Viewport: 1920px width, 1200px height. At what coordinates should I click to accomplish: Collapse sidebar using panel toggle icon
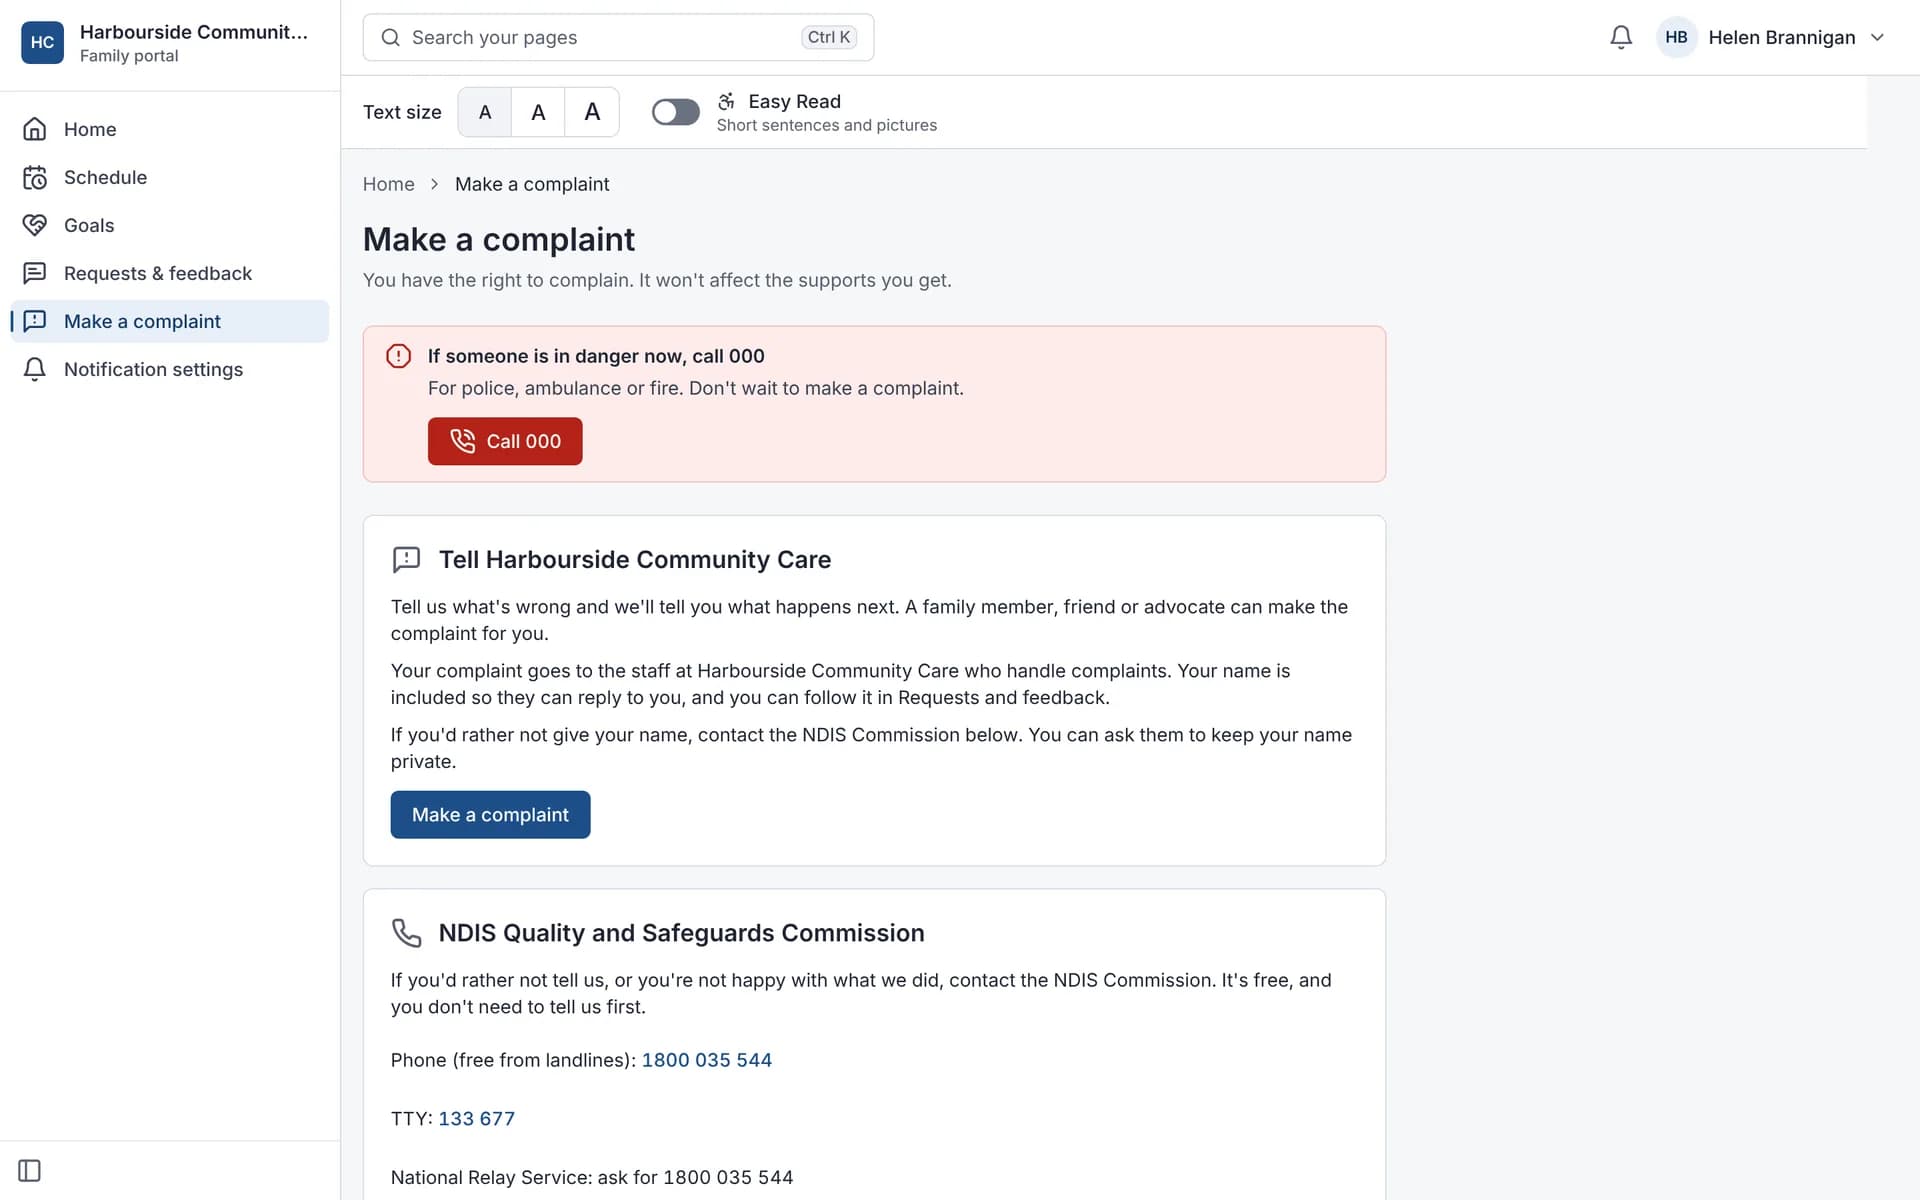[x=30, y=1170]
